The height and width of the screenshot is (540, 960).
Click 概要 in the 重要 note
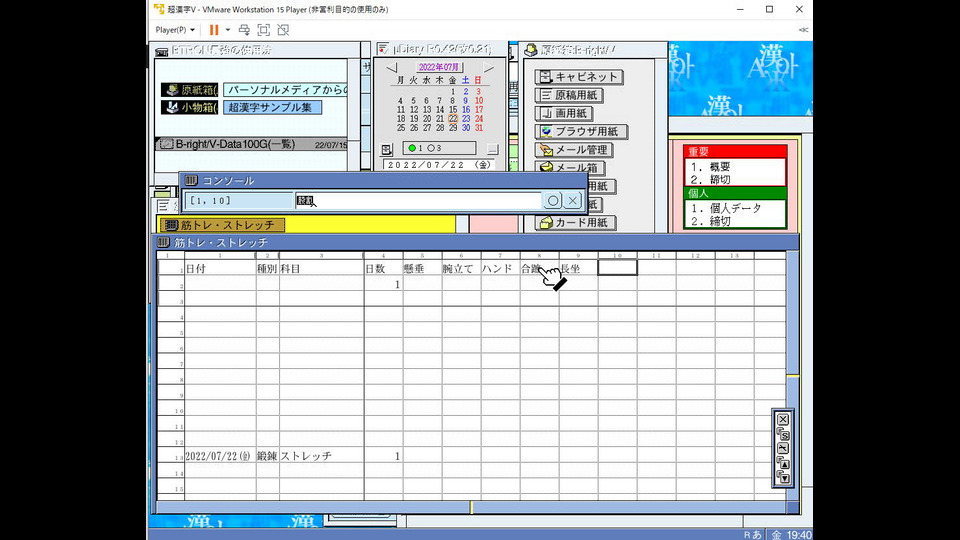720,167
